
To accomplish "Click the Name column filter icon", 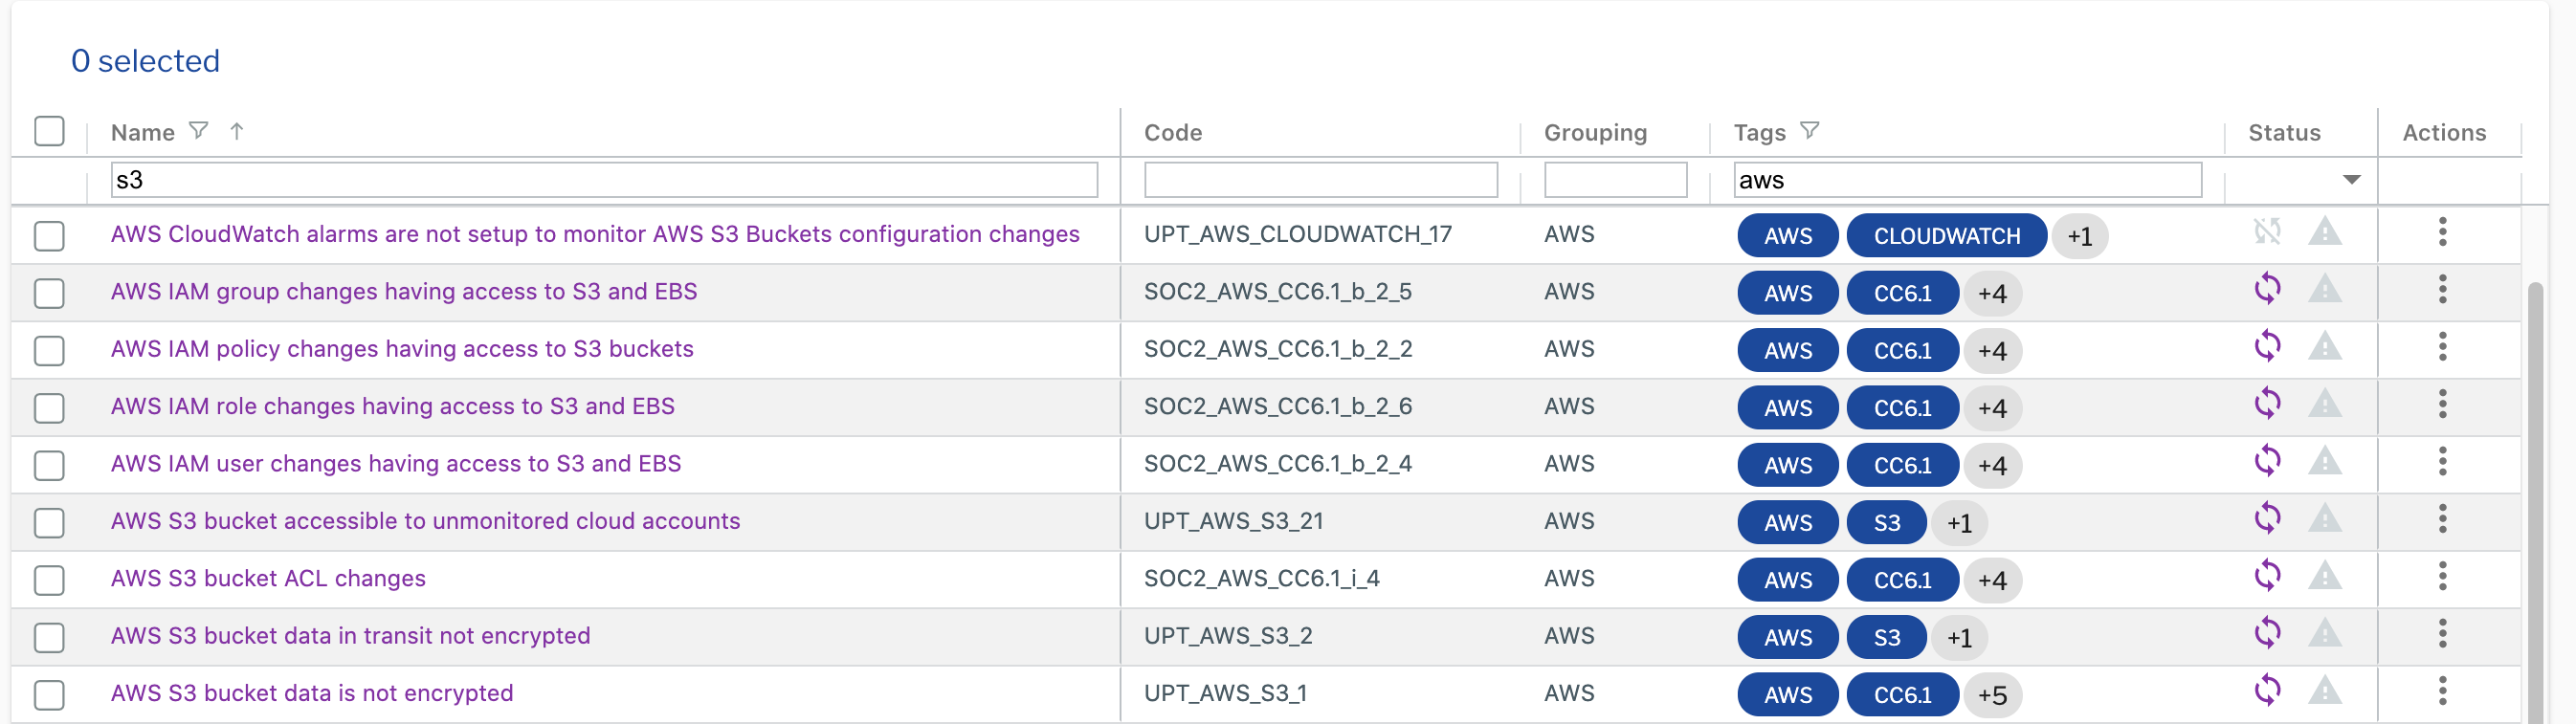I will pyautogui.click(x=199, y=131).
